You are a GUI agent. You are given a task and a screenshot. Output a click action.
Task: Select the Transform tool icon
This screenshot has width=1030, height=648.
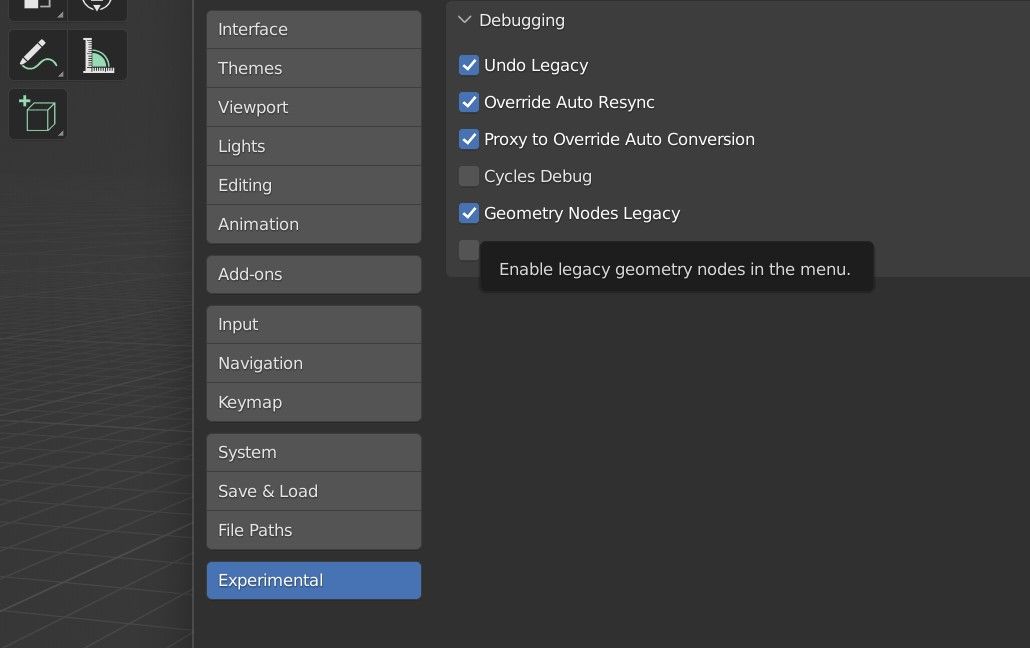[x=97, y=8]
